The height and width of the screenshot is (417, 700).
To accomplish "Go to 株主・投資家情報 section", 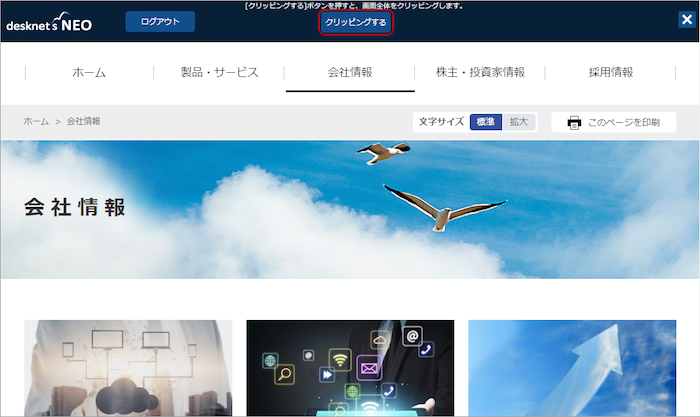I will (x=480, y=72).
